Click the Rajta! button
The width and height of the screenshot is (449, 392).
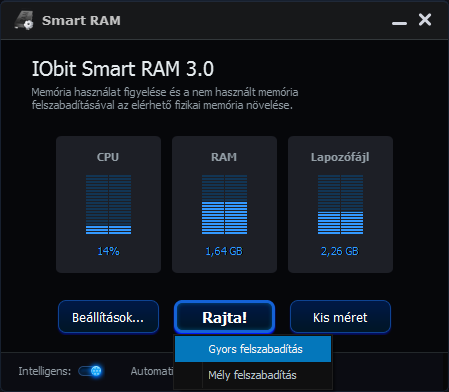point(224,317)
